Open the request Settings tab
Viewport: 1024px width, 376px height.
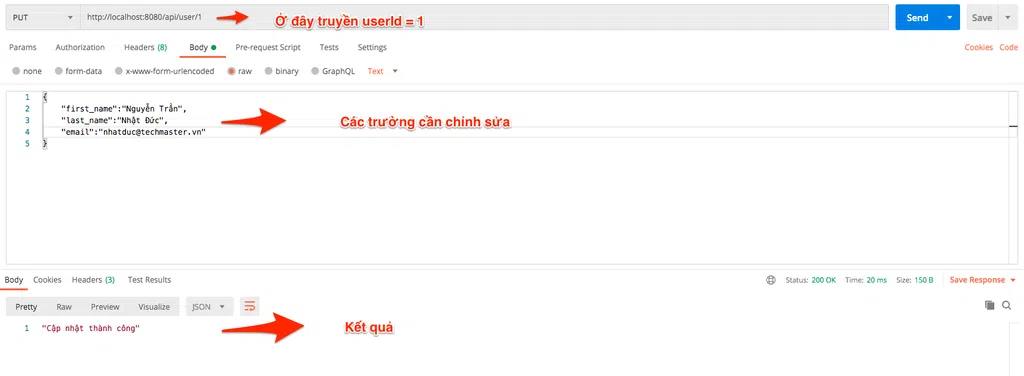pos(372,47)
